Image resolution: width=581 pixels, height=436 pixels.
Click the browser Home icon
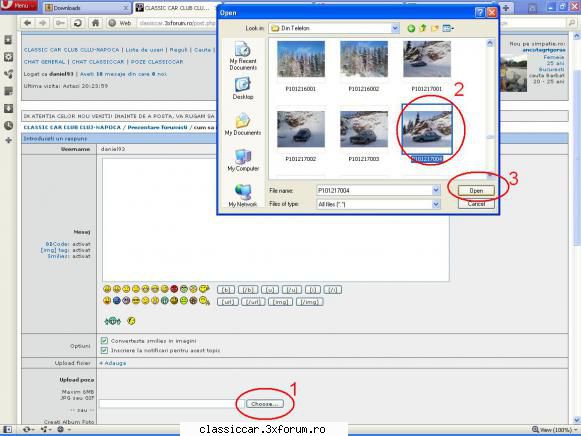pyautogui.click(x=95, y=23)
